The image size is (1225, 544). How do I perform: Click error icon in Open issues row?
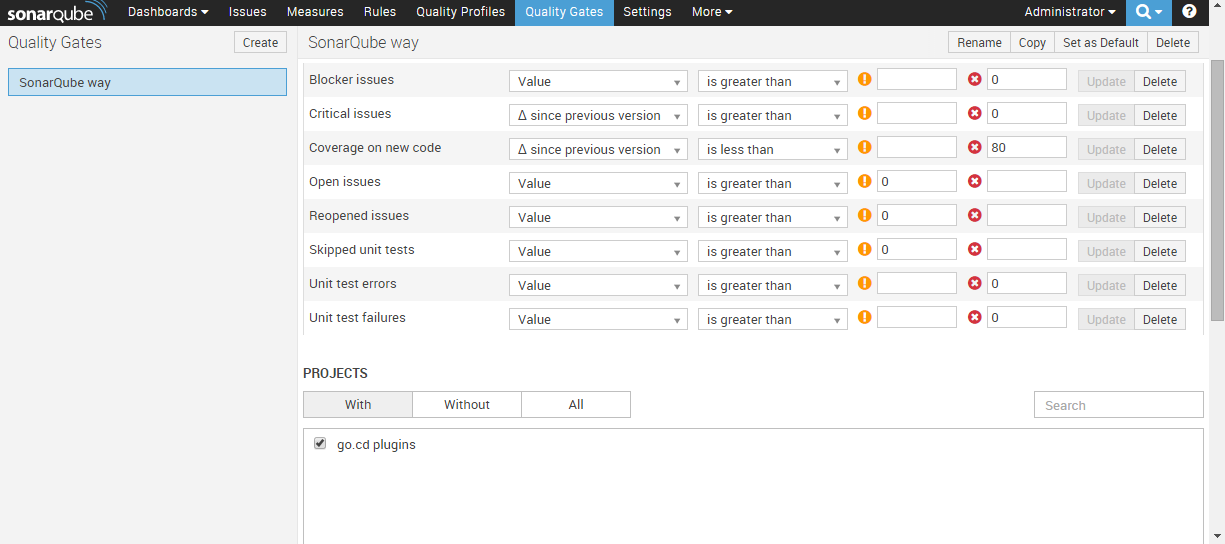click(975, 181)
